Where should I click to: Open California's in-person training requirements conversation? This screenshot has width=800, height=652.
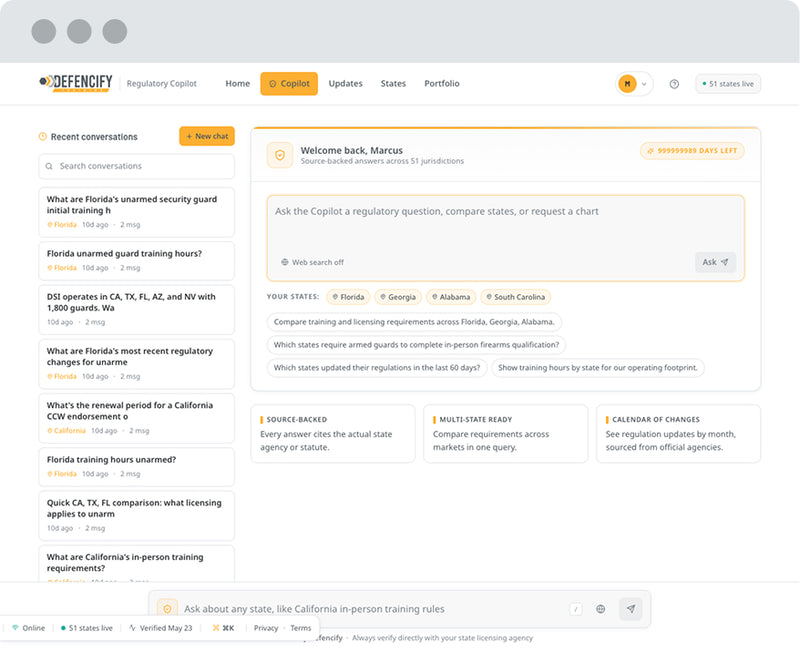137,564
